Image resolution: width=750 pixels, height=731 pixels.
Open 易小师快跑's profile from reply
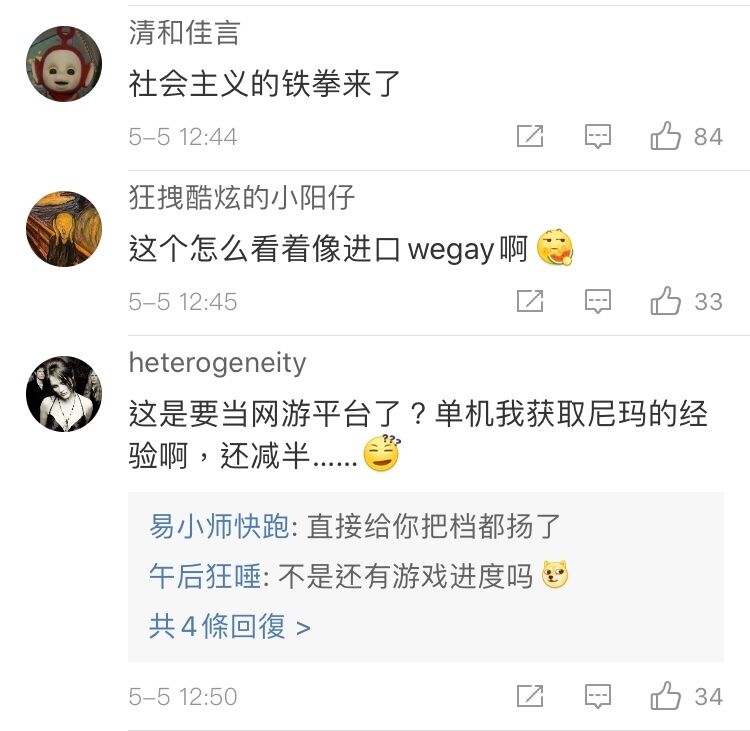point(219,526)
